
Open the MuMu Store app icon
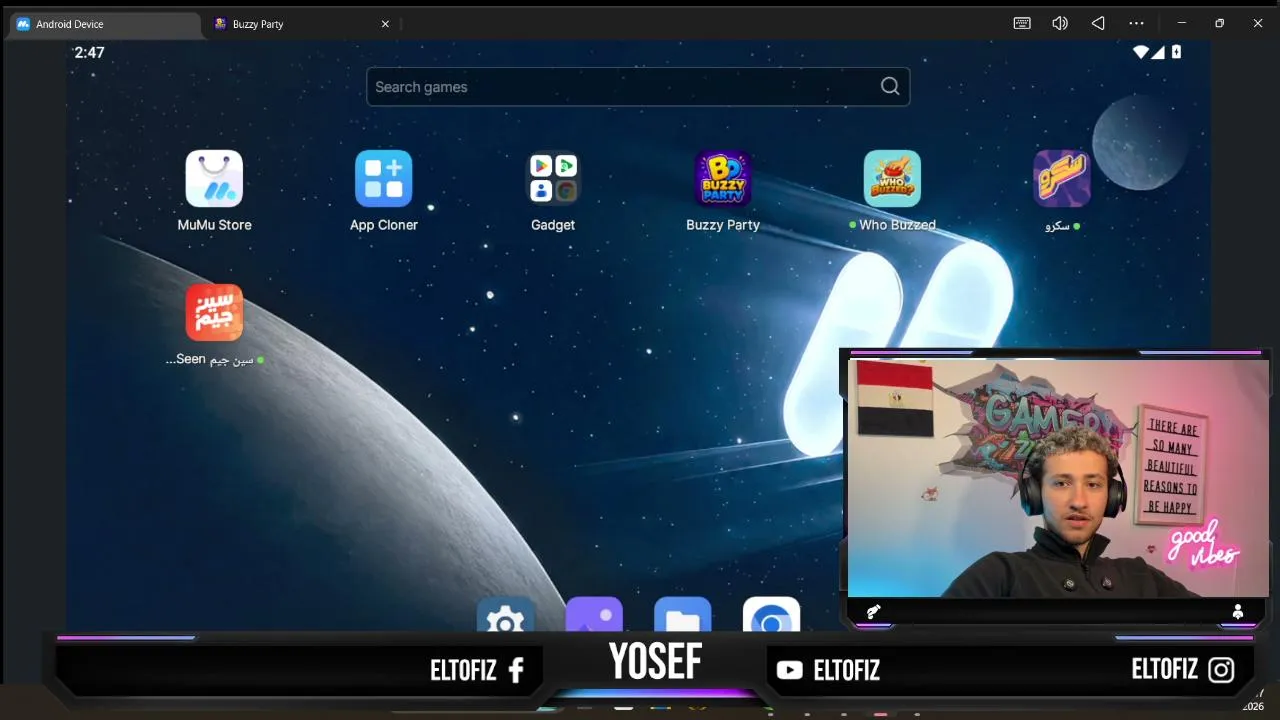point(214,179)
